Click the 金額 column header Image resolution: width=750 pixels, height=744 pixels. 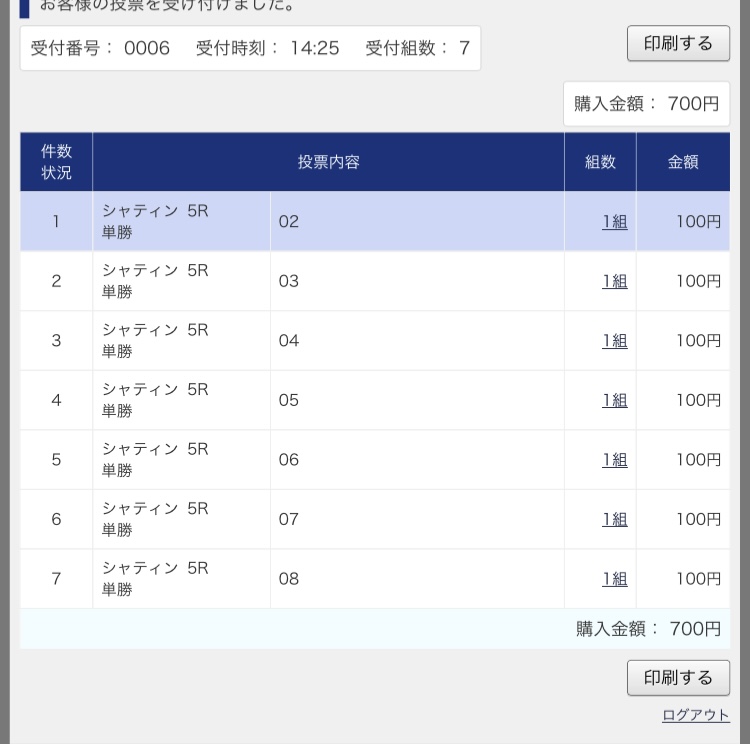click(683, 162)
